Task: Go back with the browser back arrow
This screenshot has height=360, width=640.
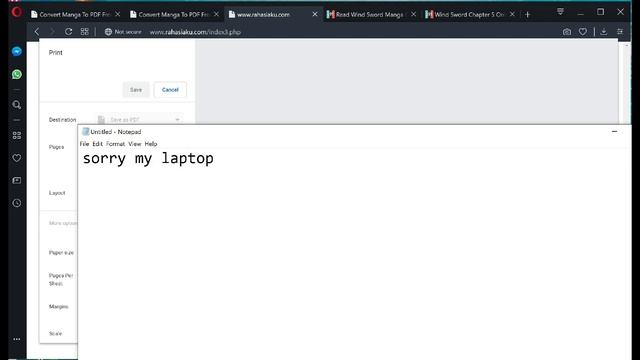Action: point(37,31)
